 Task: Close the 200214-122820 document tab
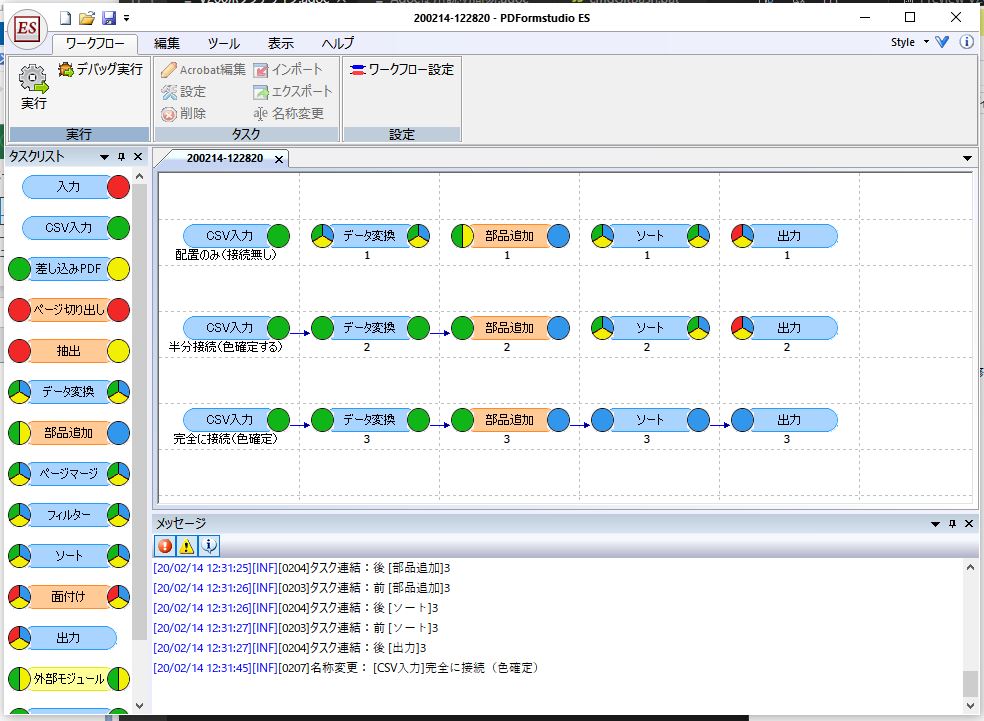279,159
